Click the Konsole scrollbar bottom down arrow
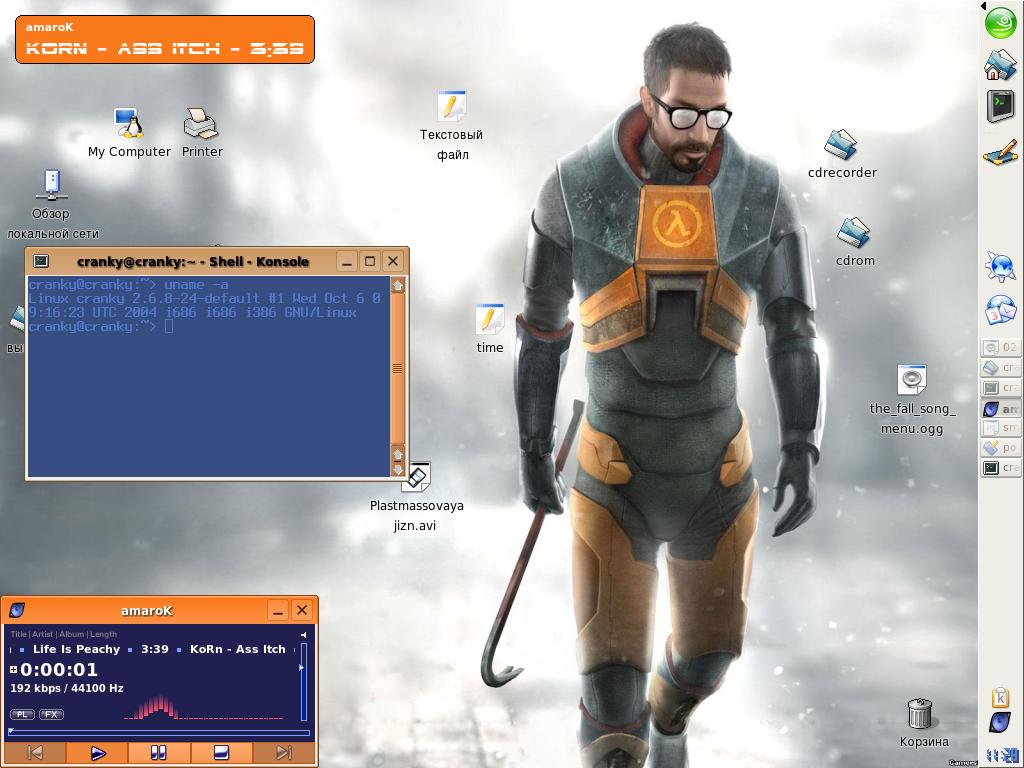 [x=398, y=469]
